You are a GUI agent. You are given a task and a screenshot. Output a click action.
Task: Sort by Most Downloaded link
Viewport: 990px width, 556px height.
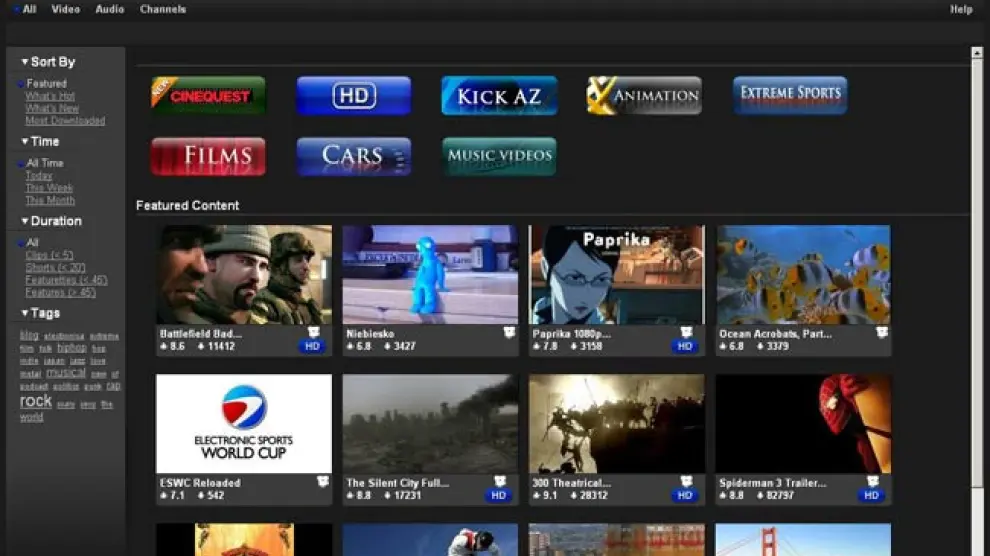coord(65,121)
